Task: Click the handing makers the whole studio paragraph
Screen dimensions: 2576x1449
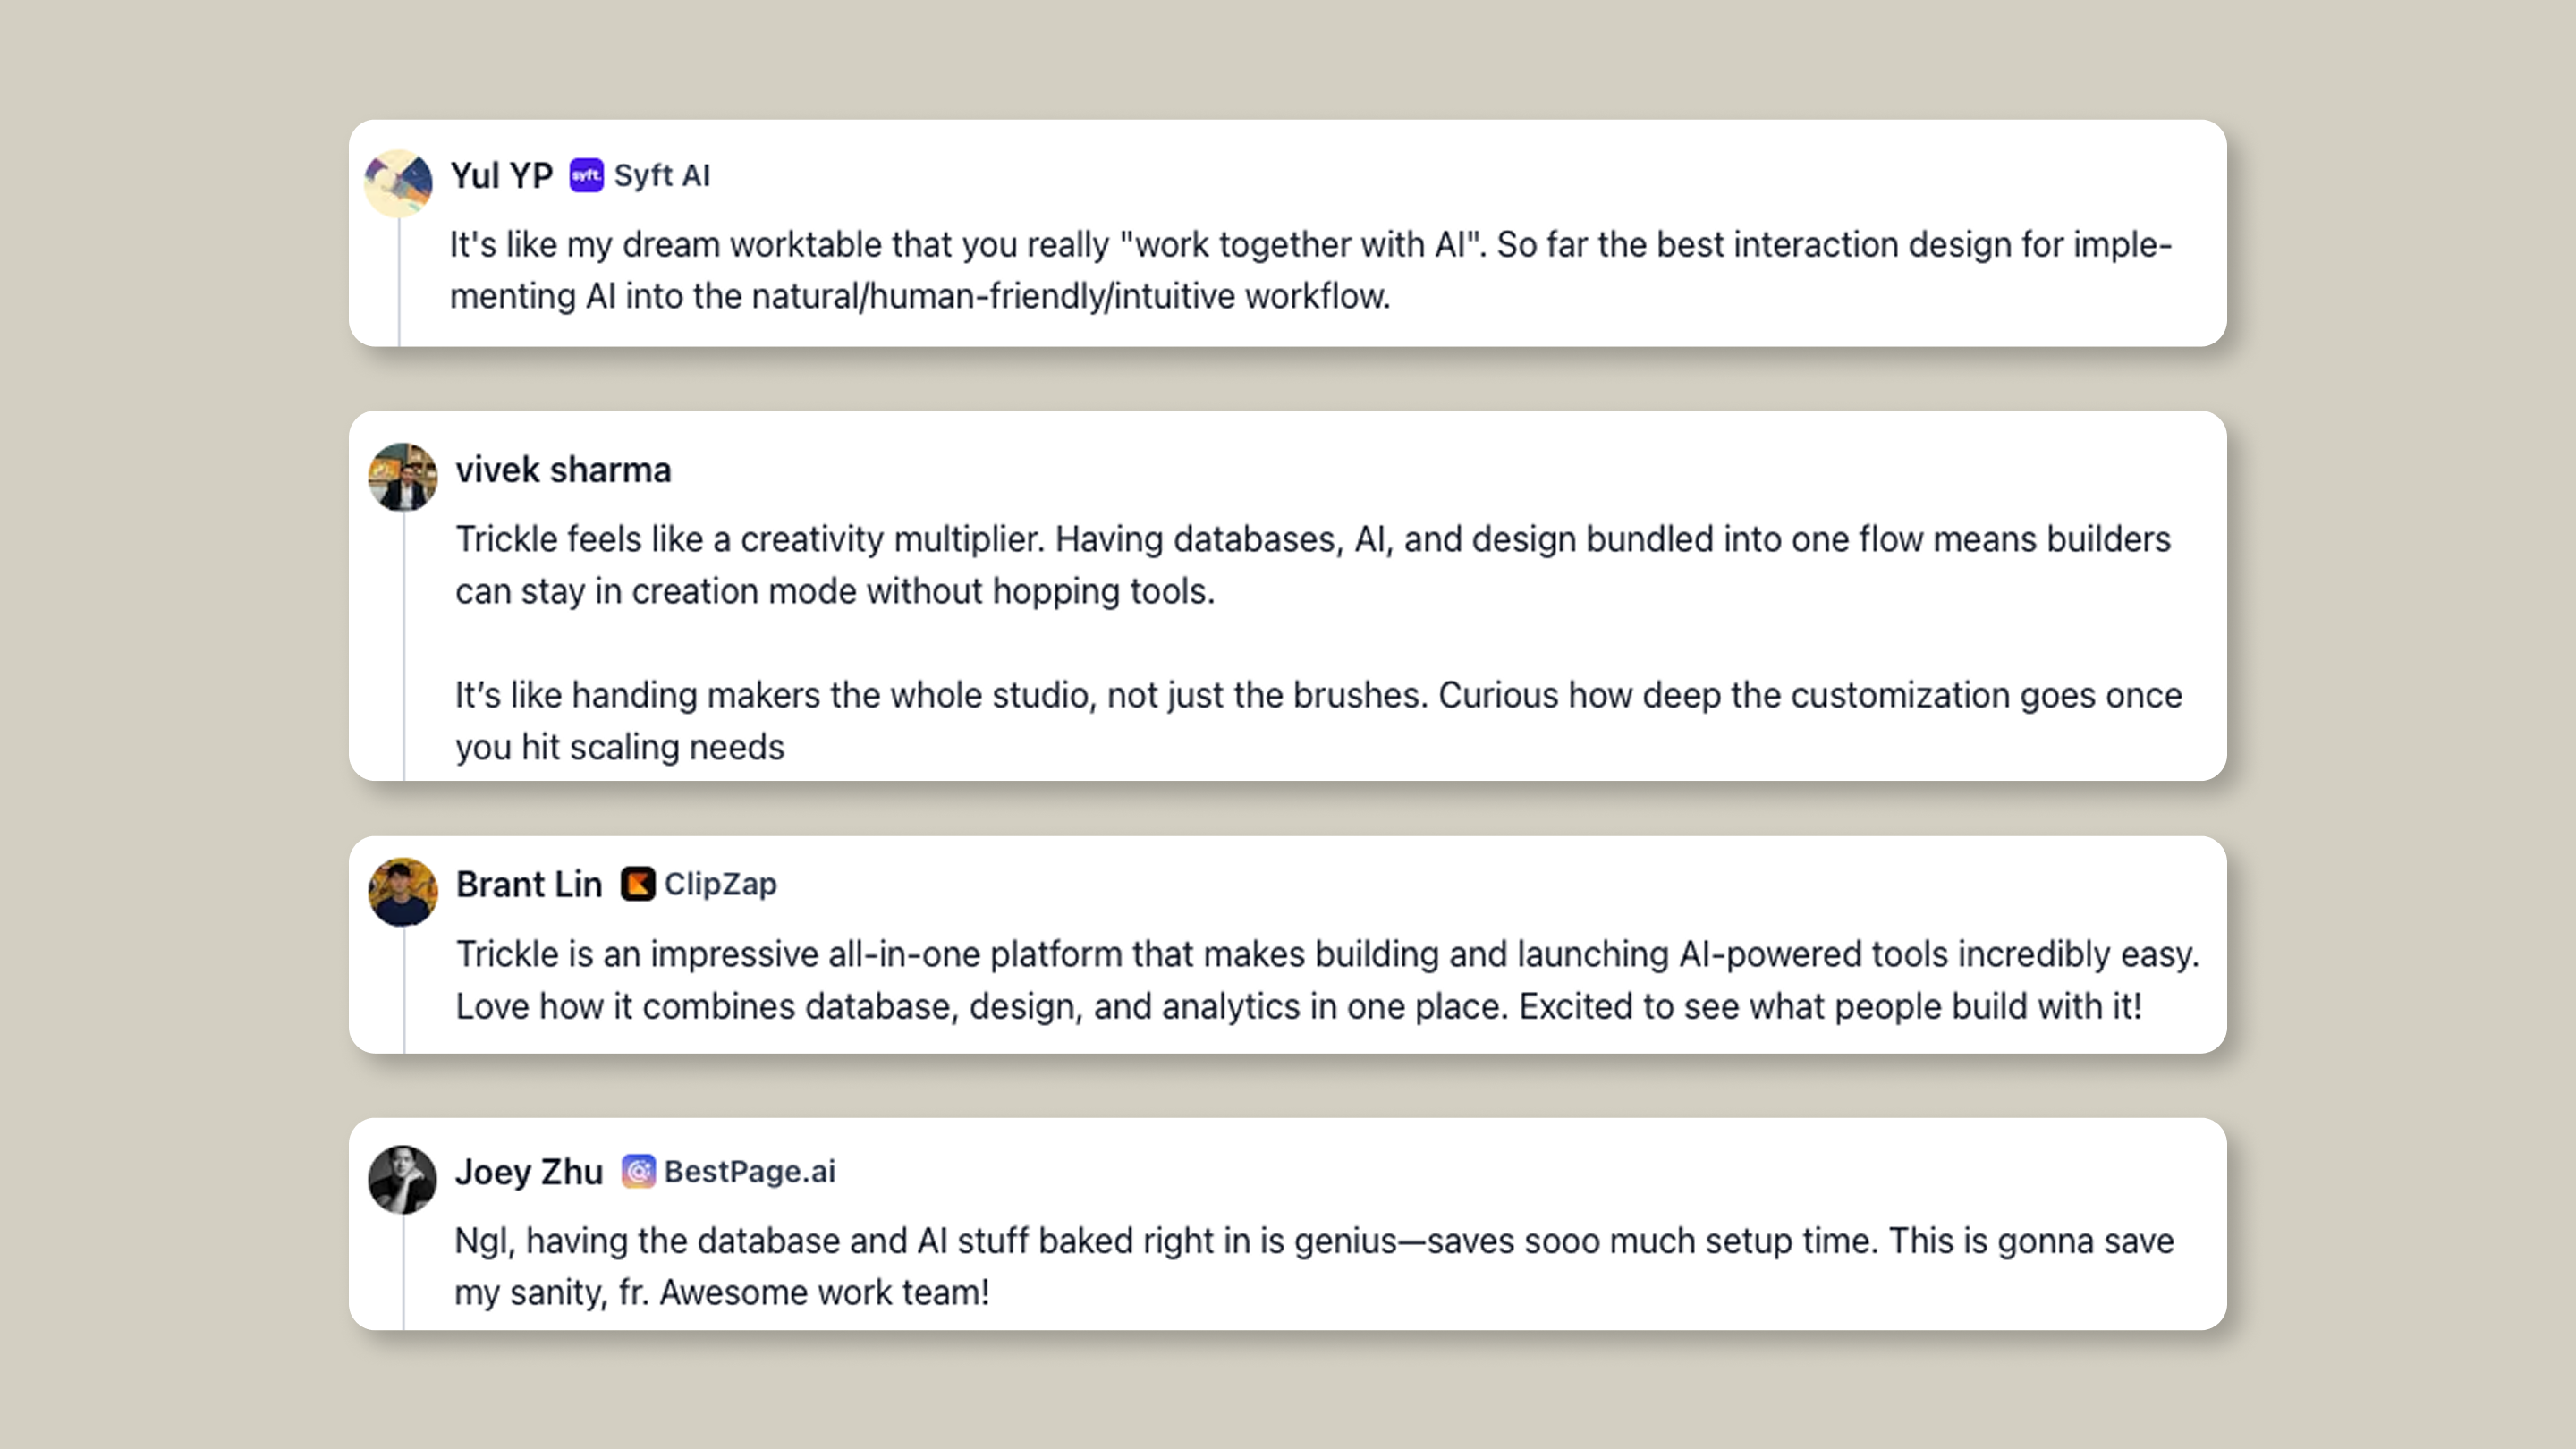Action: [x=1318, y=721]
